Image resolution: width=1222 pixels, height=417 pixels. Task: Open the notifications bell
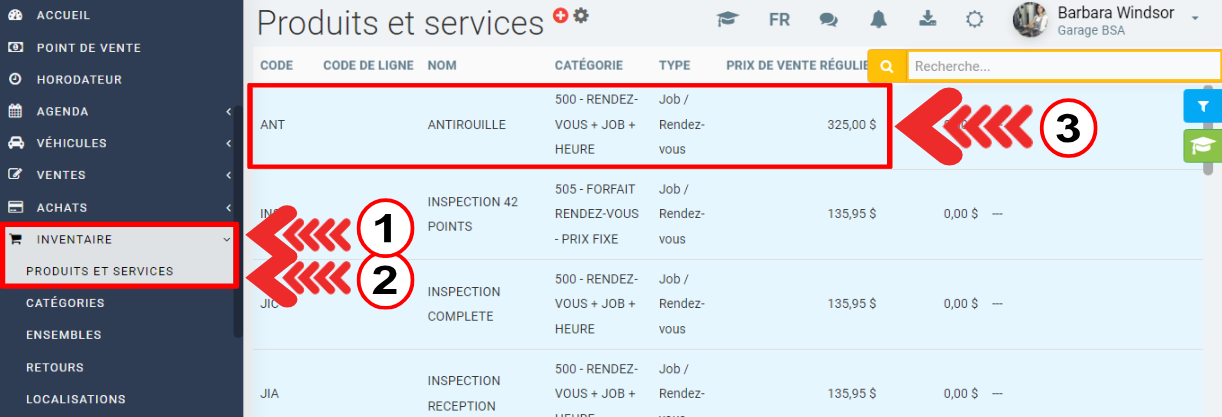[x=878, y=20]
